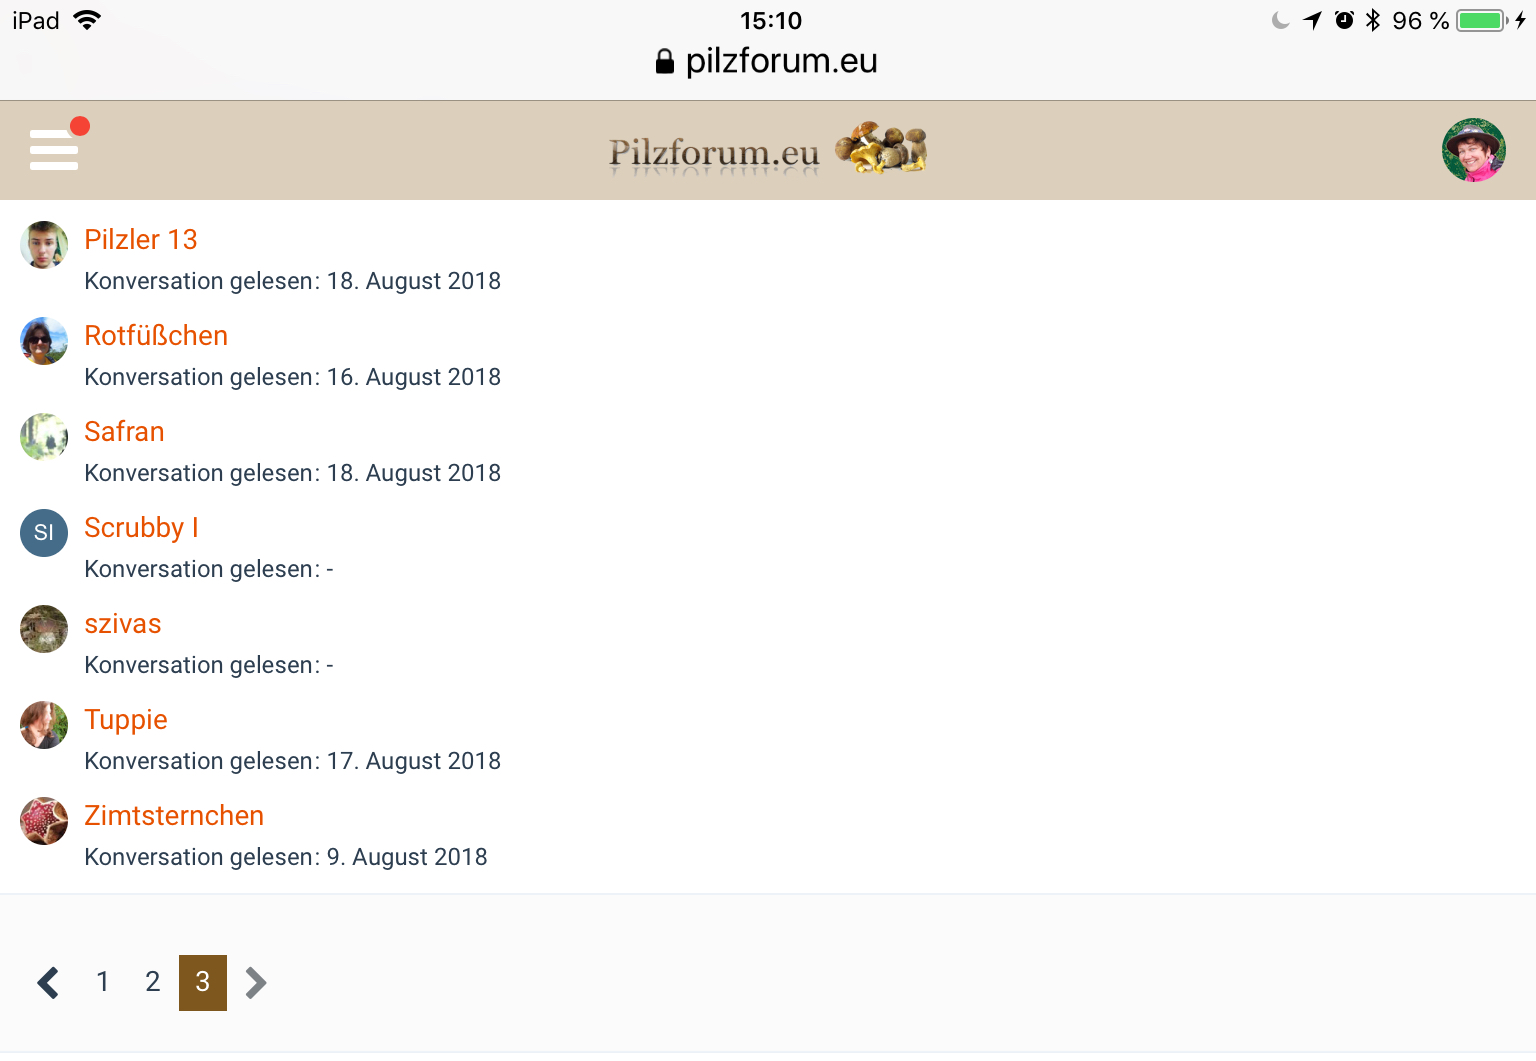
Task: Open the Safran username link
Action: [x=124, y=432]
